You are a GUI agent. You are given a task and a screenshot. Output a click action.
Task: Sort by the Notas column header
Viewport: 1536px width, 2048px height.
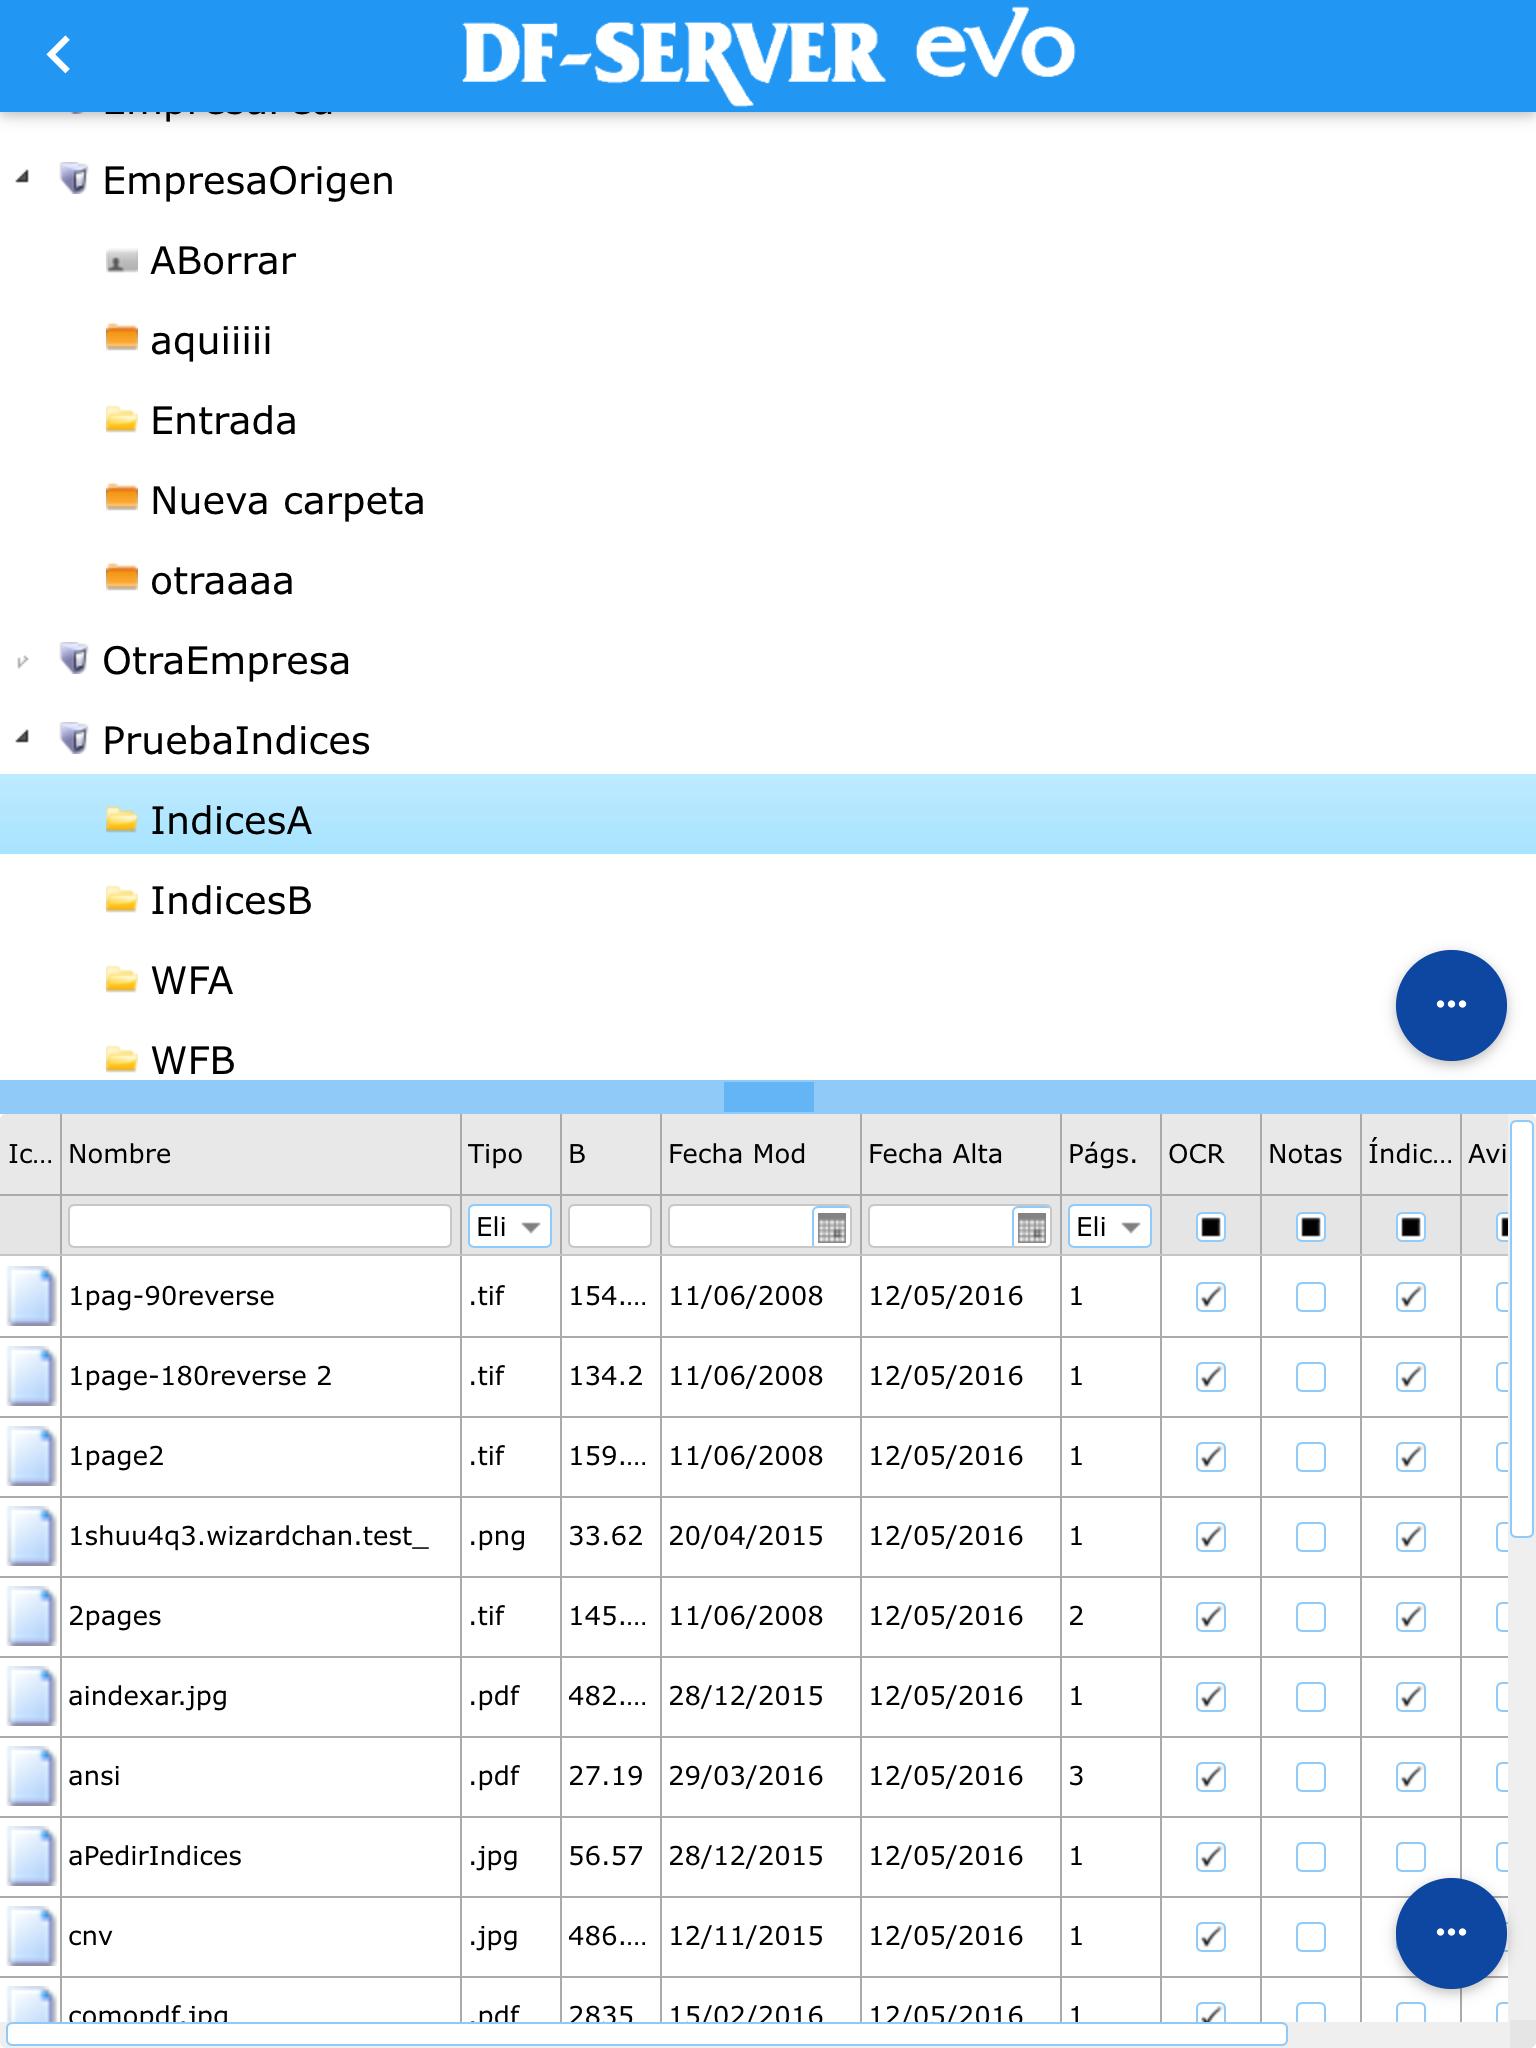point(1311,1154)
